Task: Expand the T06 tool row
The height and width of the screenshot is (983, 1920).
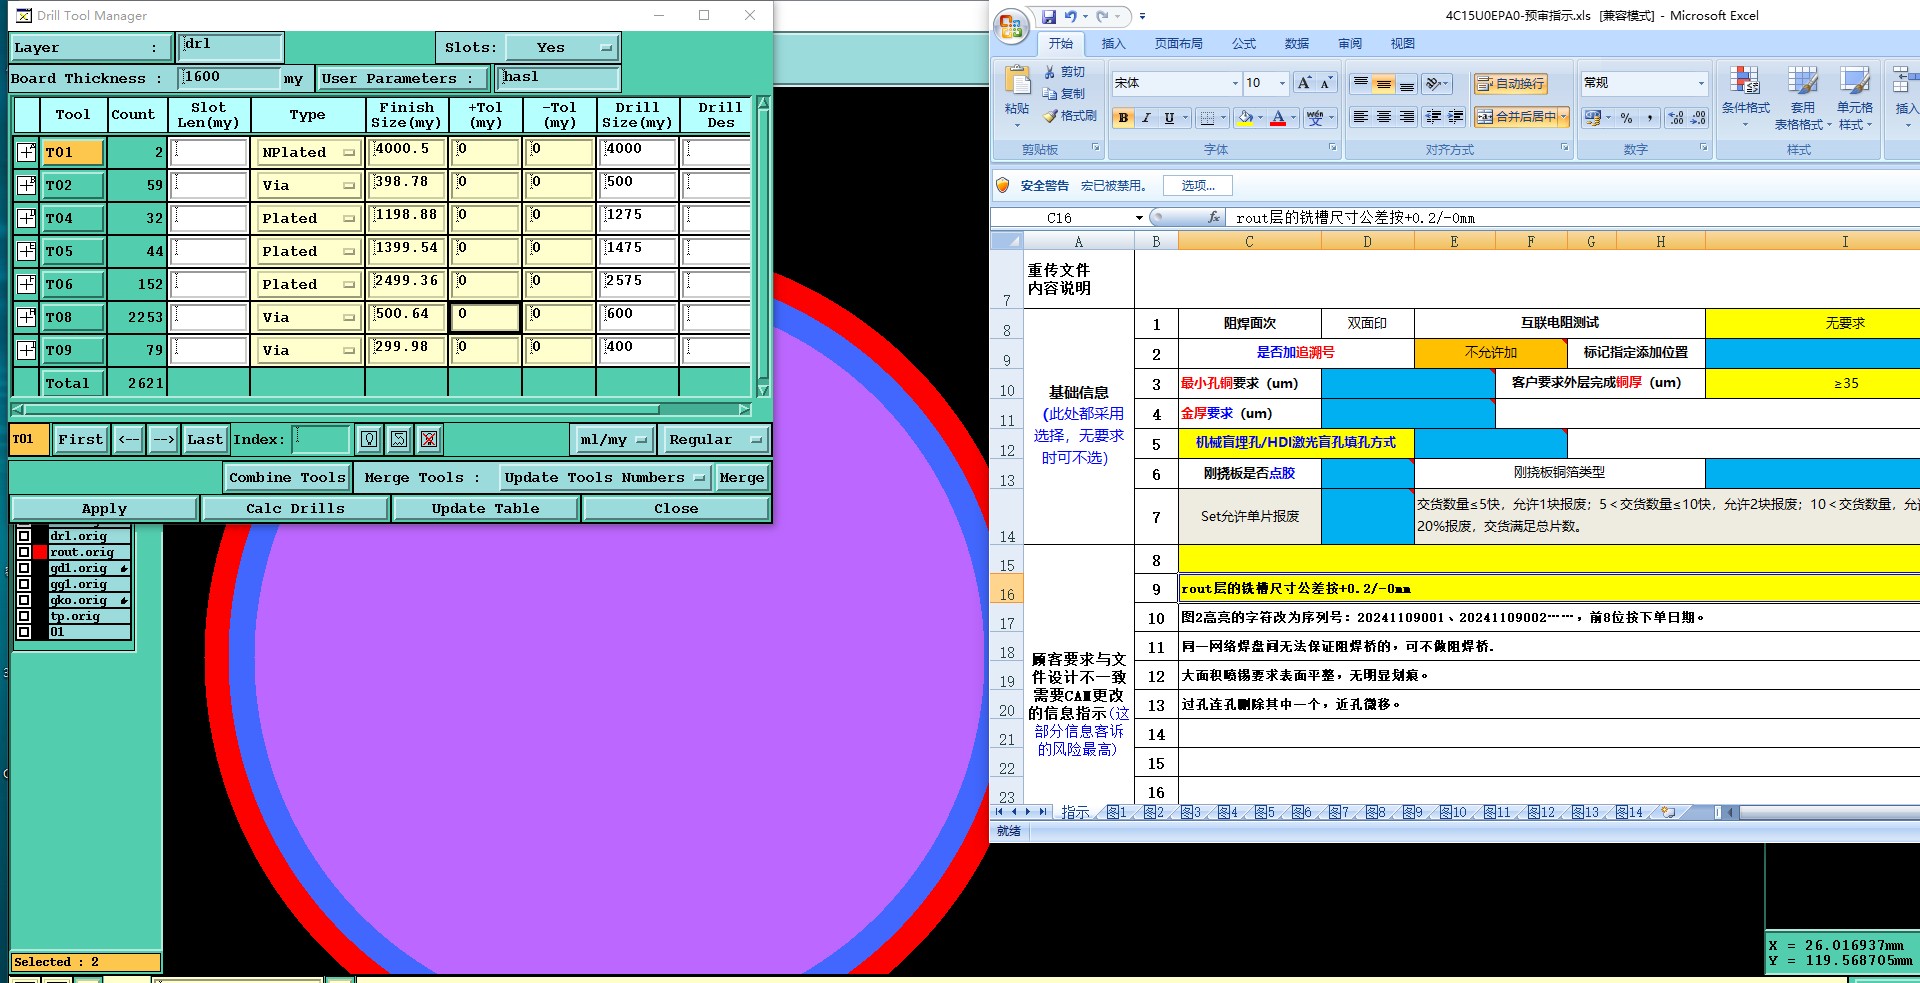Action: [x=27, y=284]
